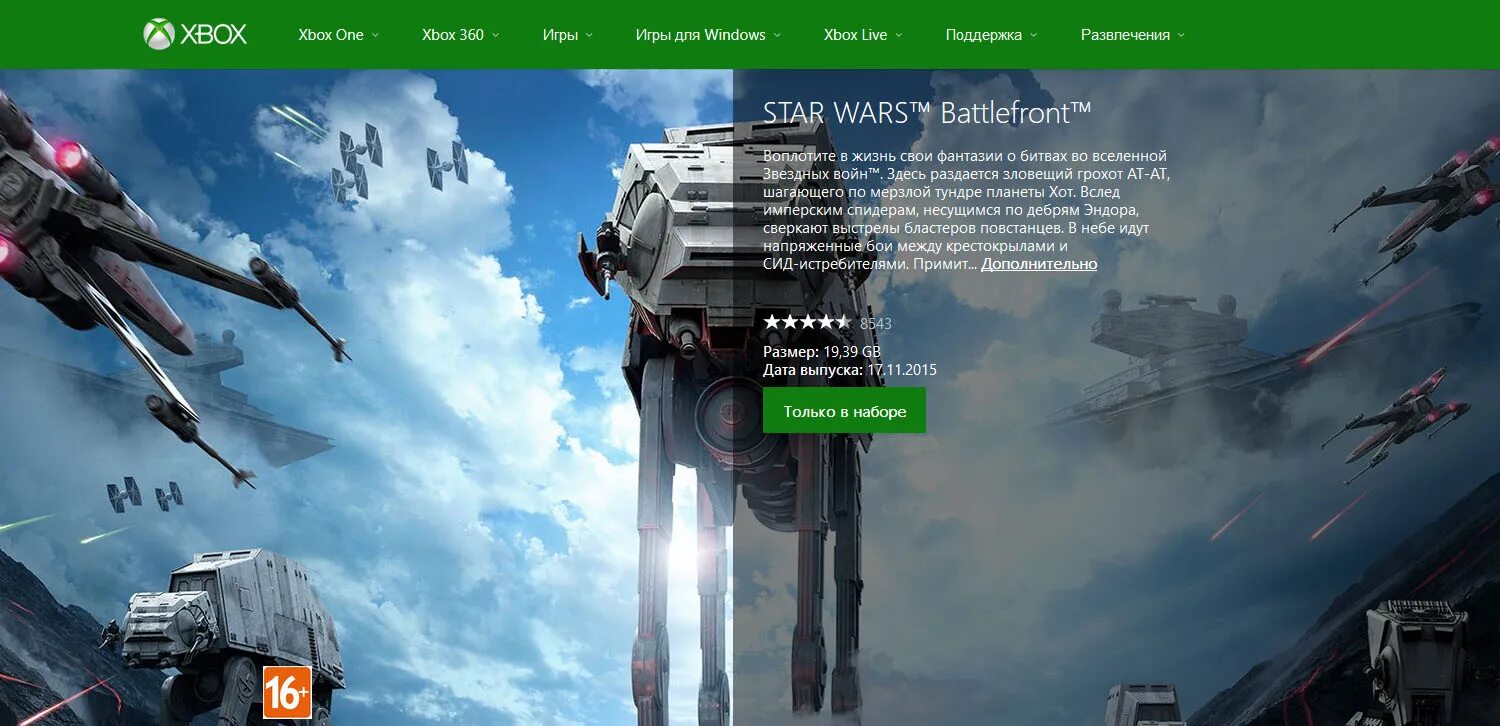The image size is (1500, 726).
Task: Click the 8543 reviews count
Action: (x=876, y=324)
